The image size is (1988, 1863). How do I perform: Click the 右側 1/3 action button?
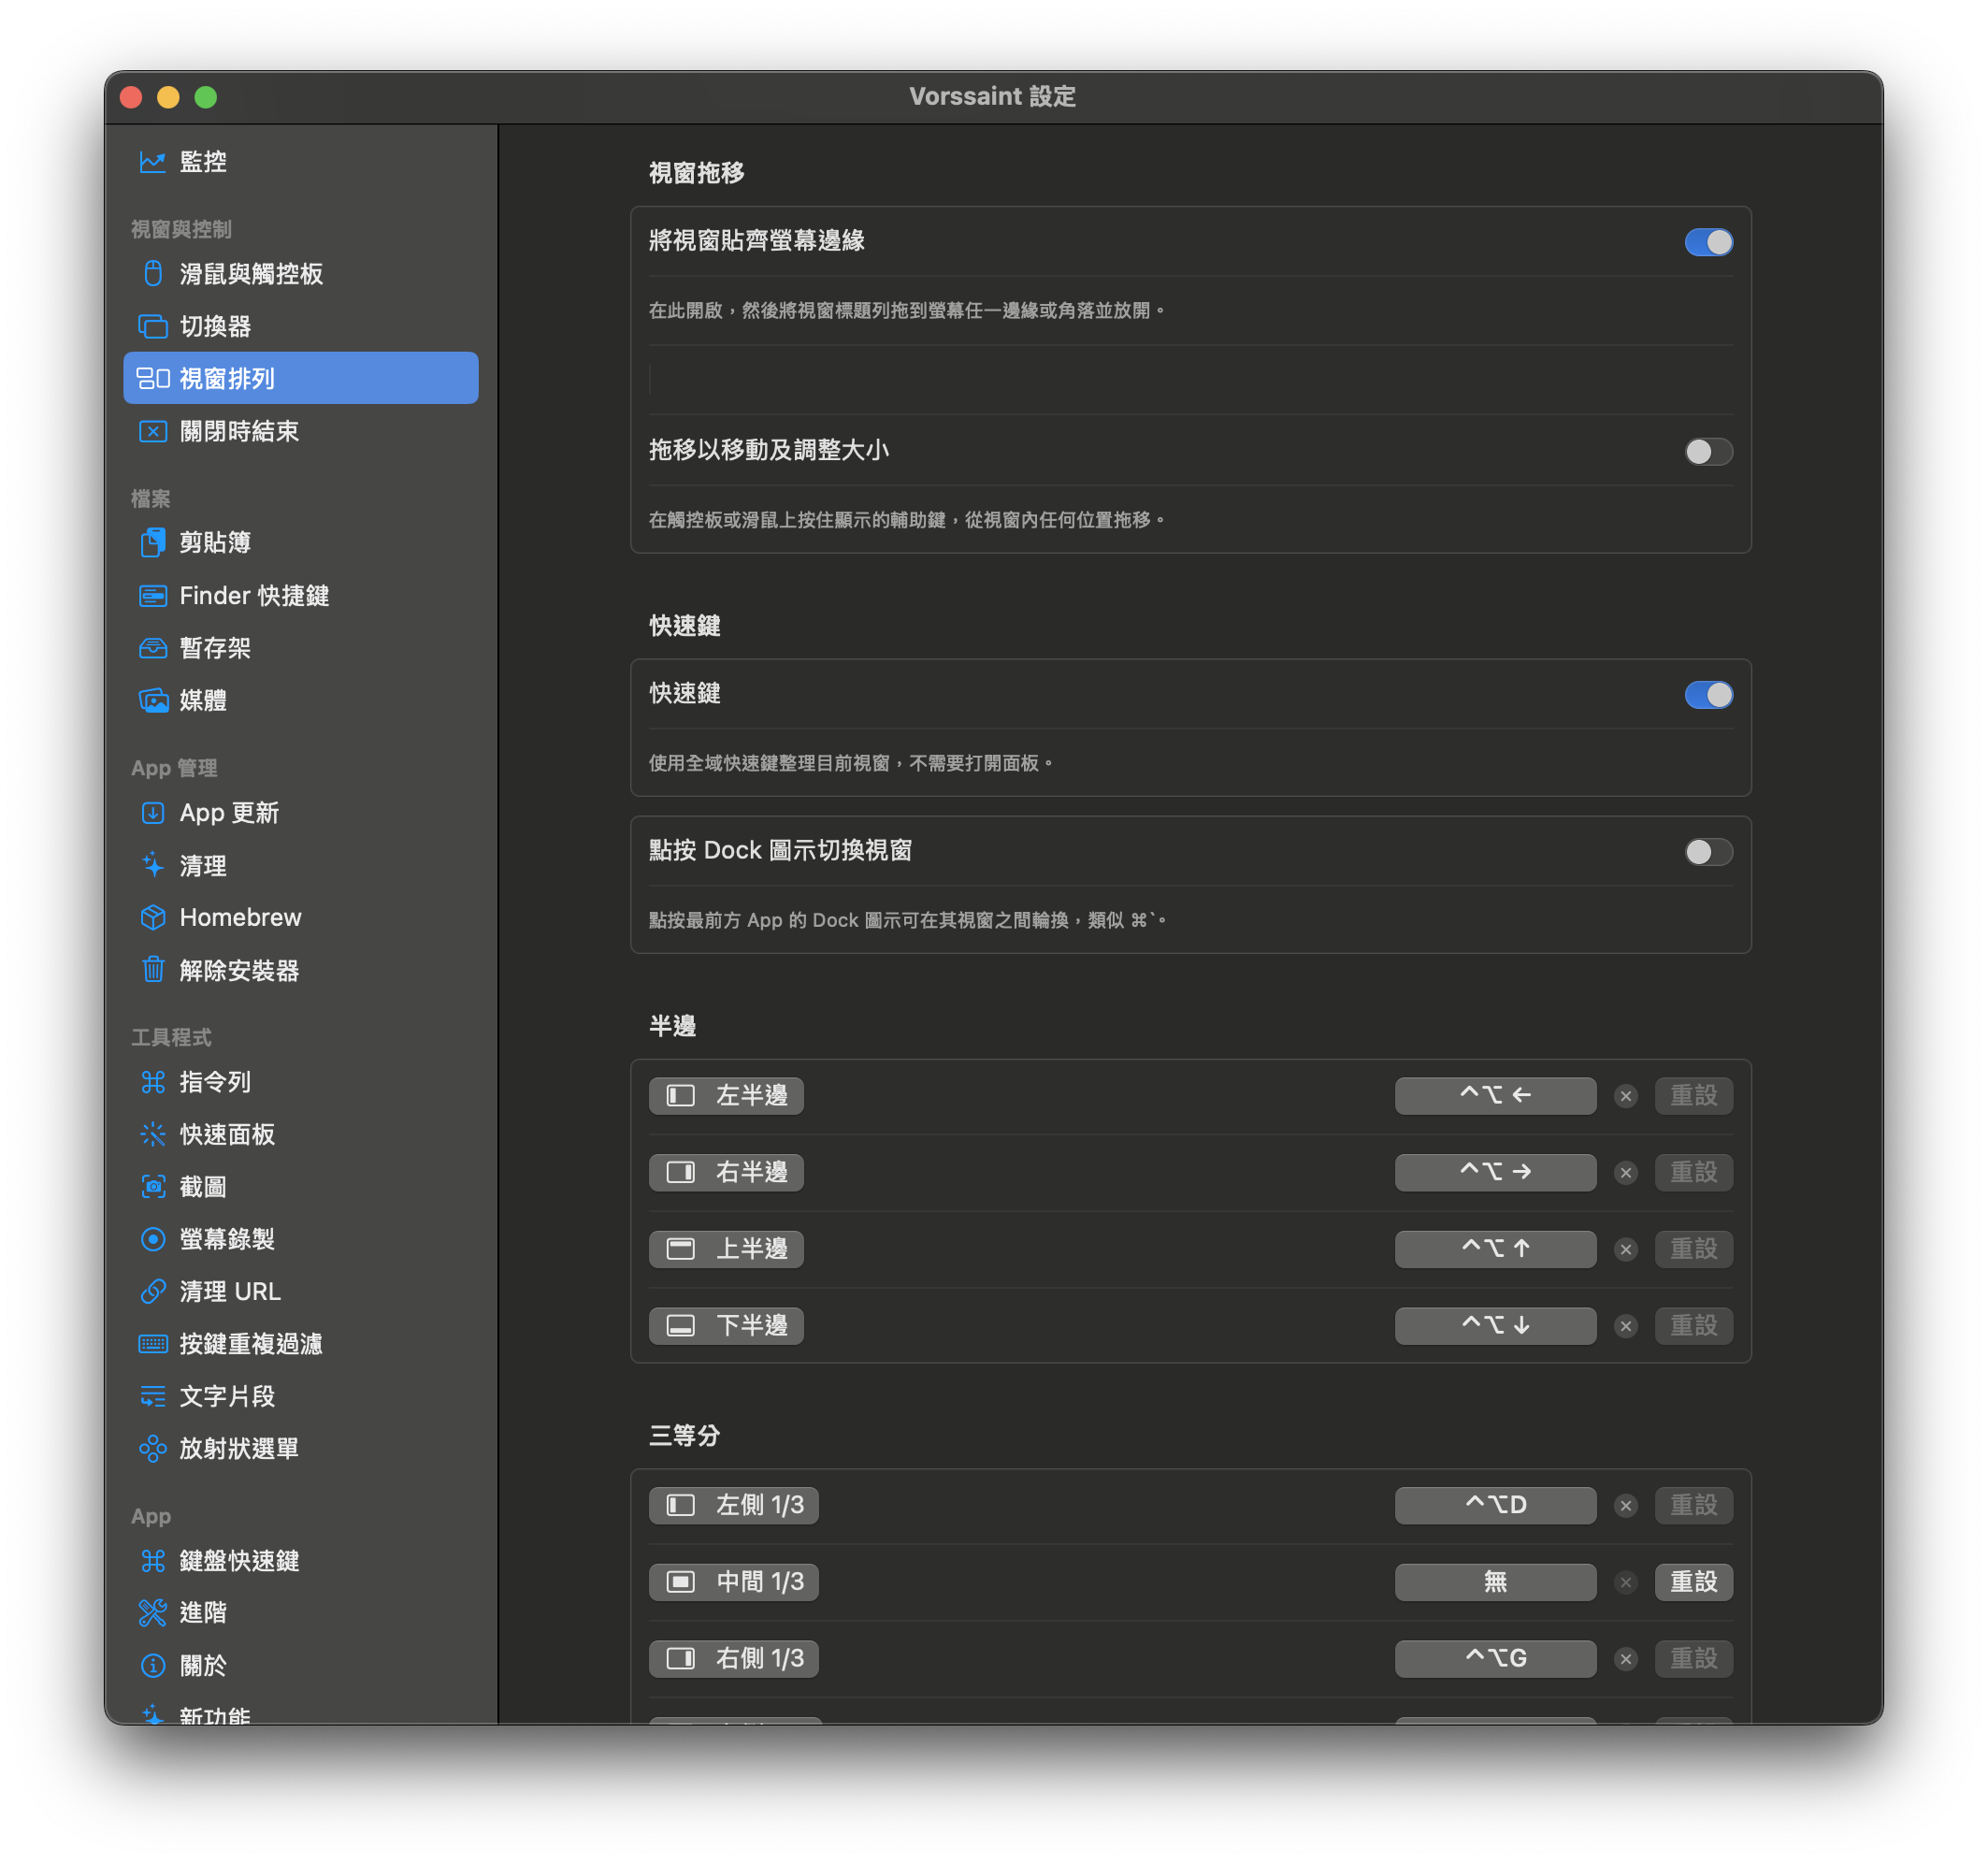pos(734,1659)
